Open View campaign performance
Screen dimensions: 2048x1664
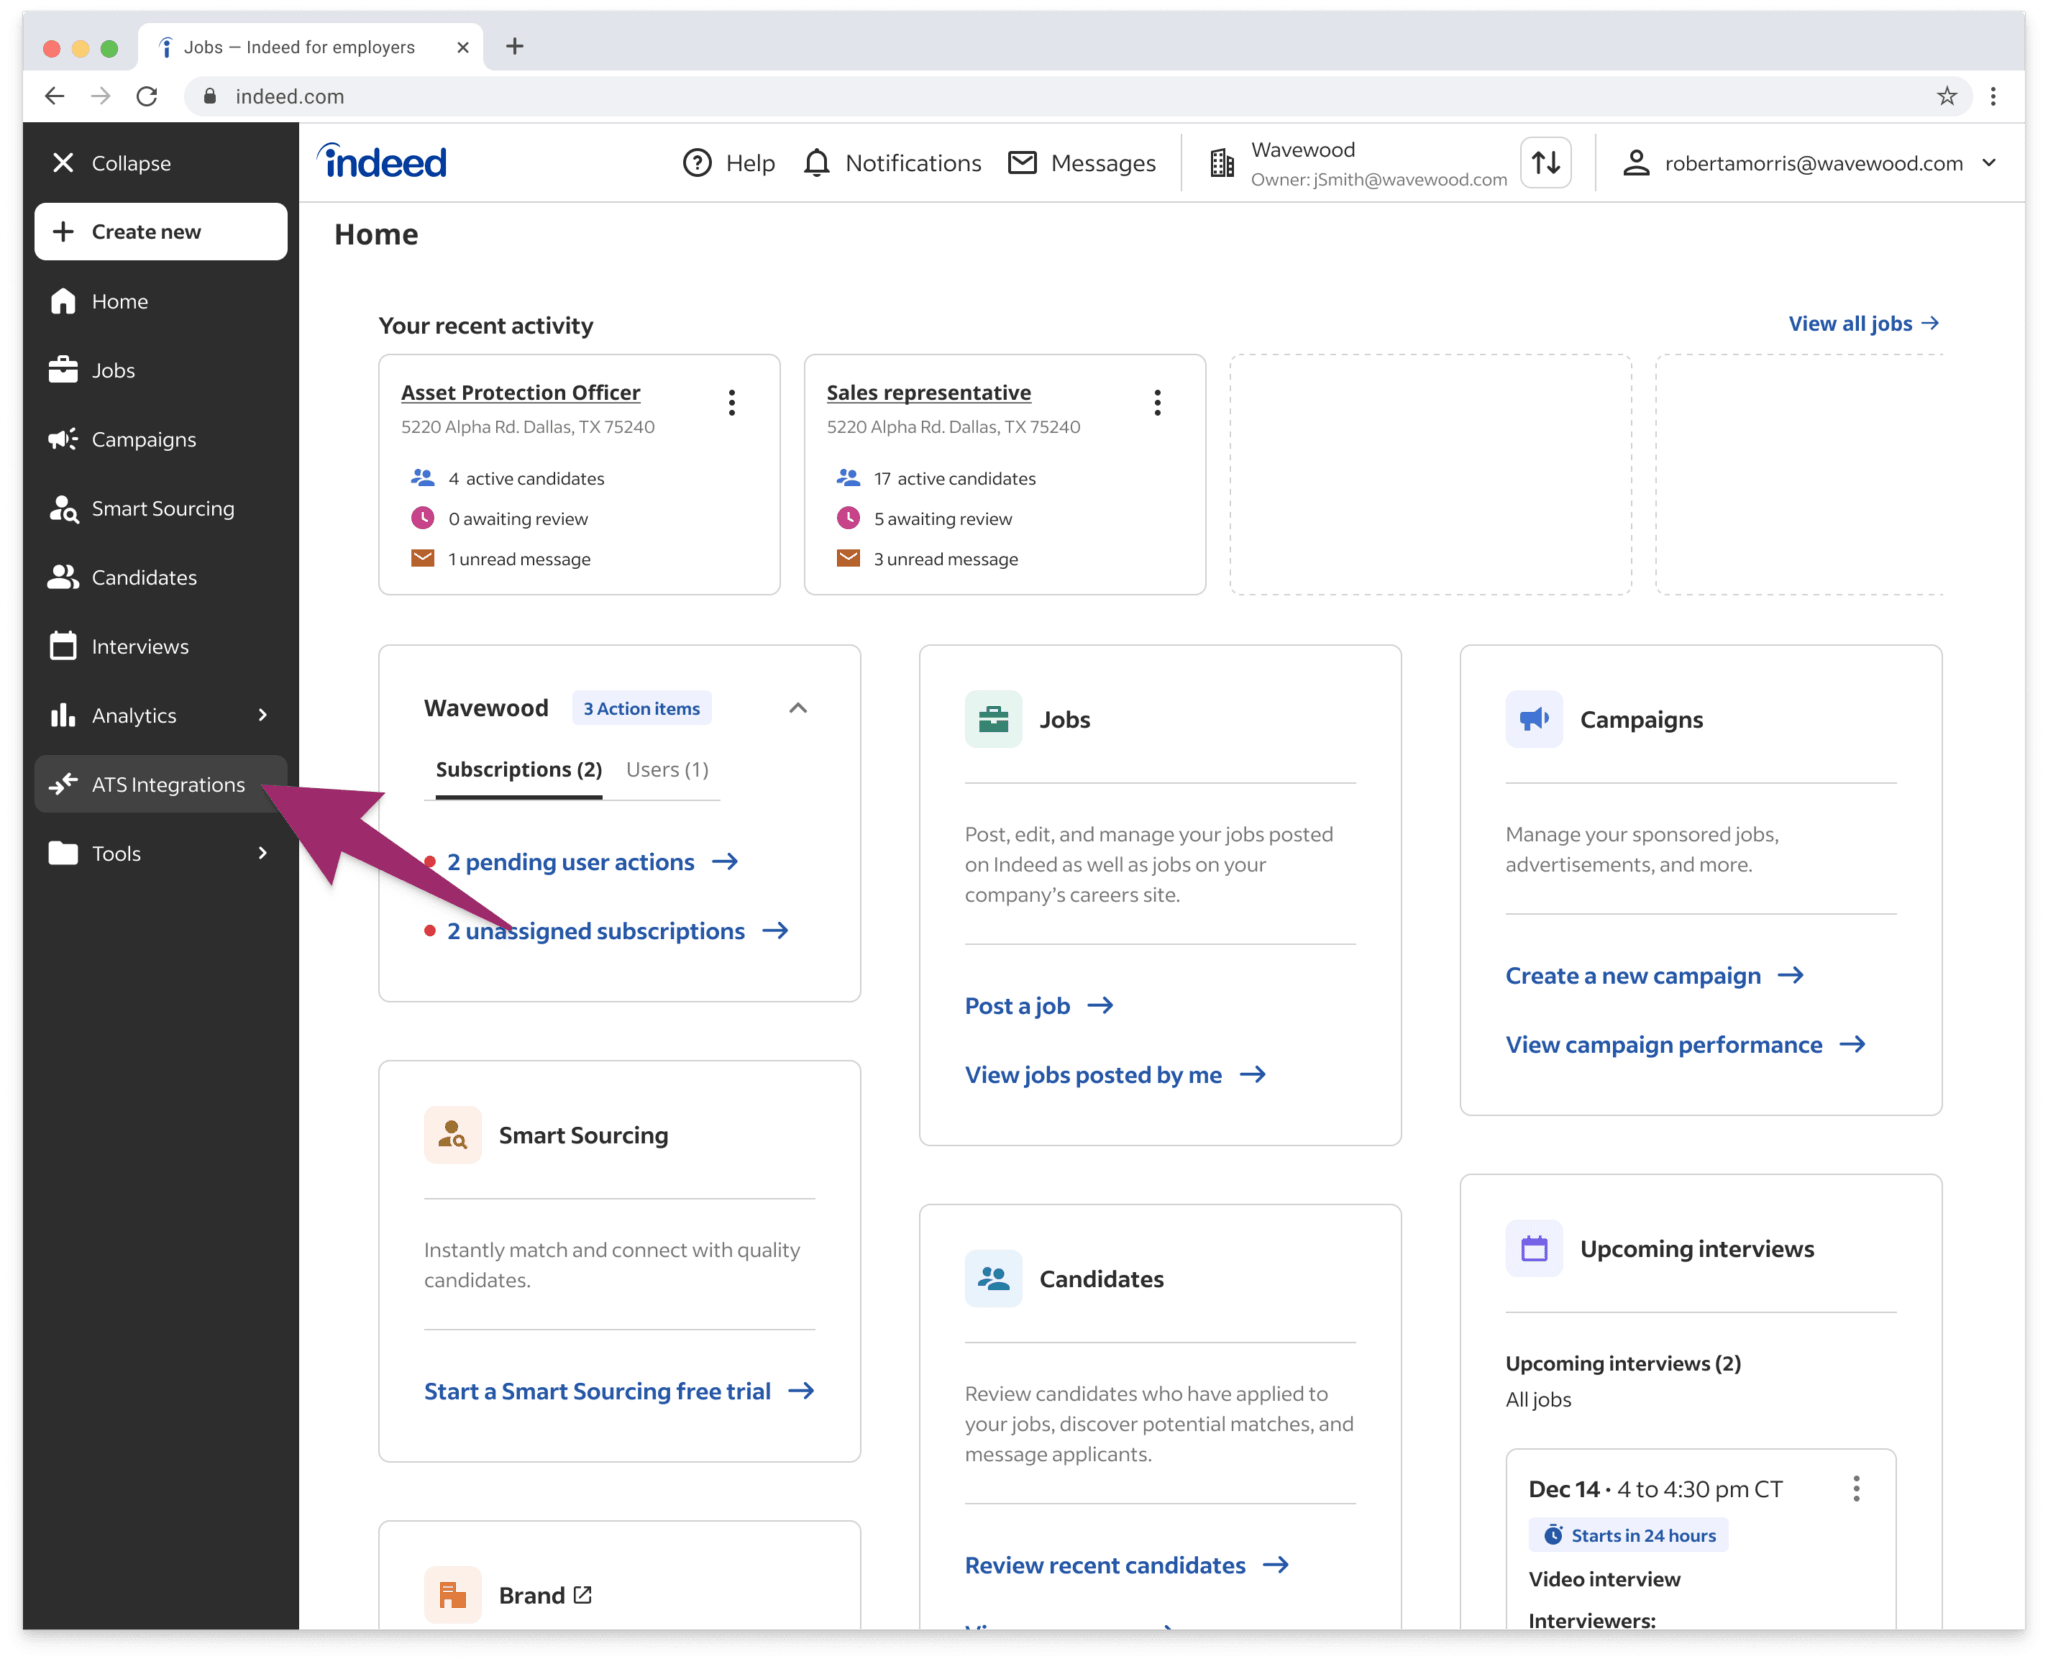pyautogui.click(x=1685, y=1045)
